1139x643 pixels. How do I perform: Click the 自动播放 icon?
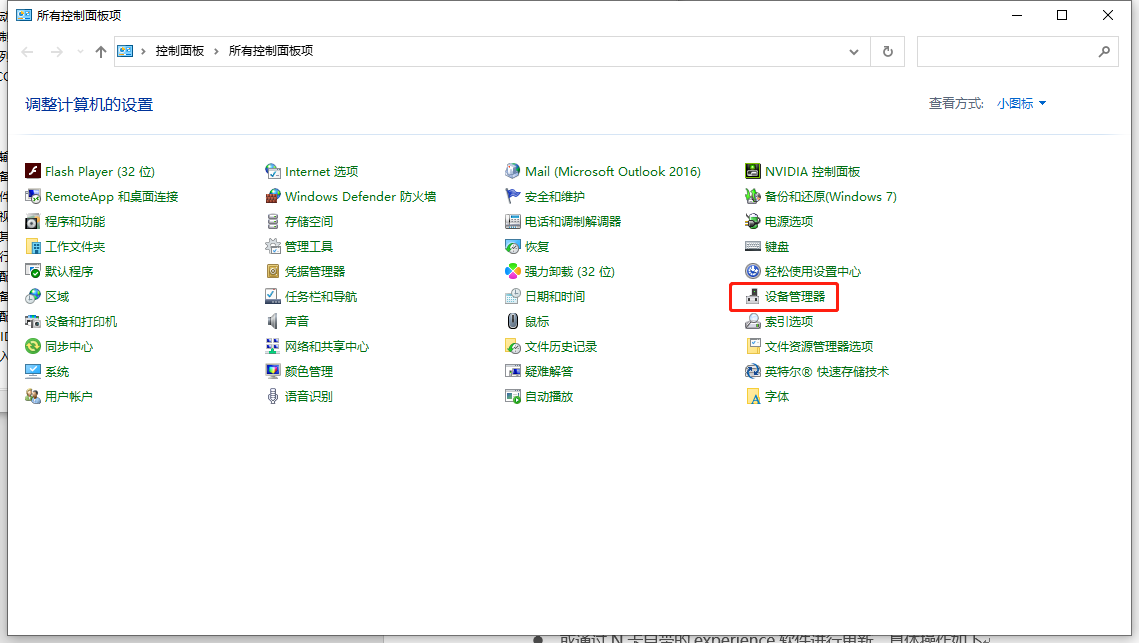coord(513,396)
